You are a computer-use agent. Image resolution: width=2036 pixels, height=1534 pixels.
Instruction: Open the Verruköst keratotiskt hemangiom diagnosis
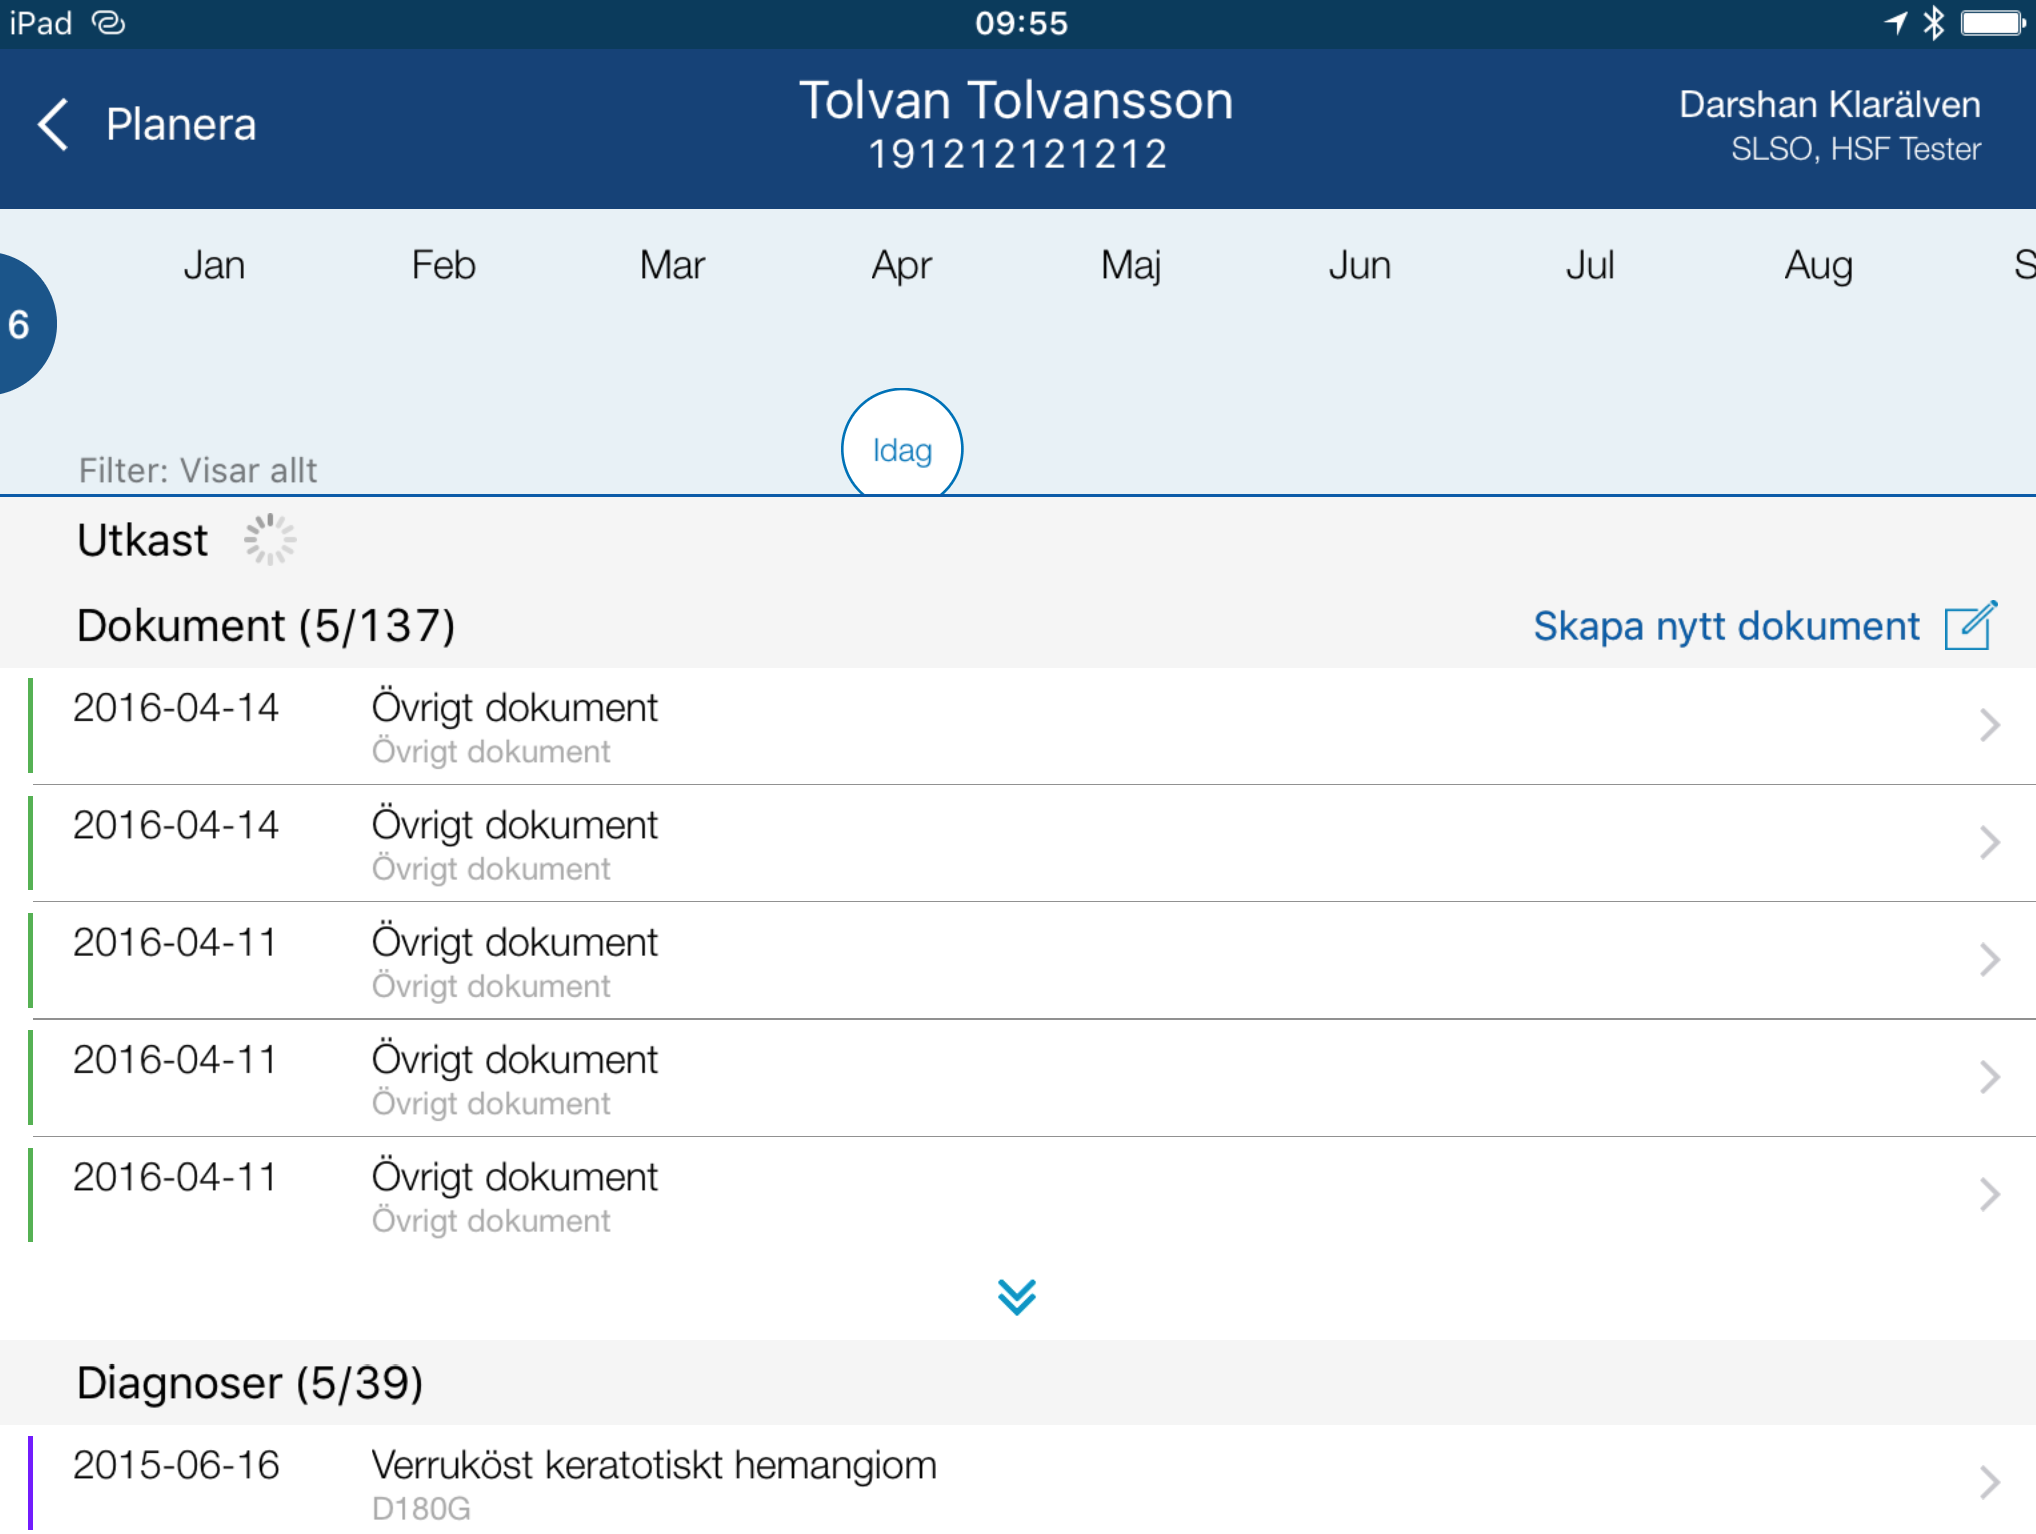coord(1018,1482)
